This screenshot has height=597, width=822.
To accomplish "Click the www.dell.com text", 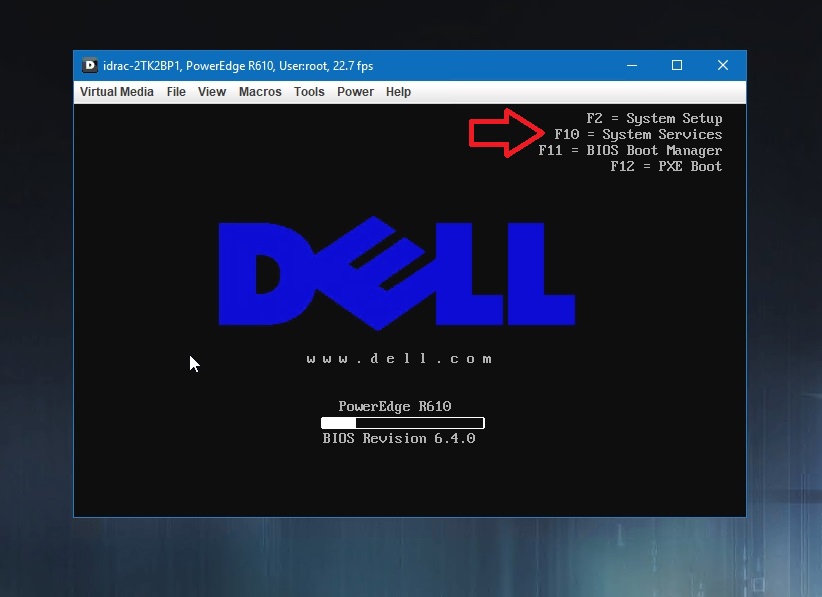I will point(399,359).
